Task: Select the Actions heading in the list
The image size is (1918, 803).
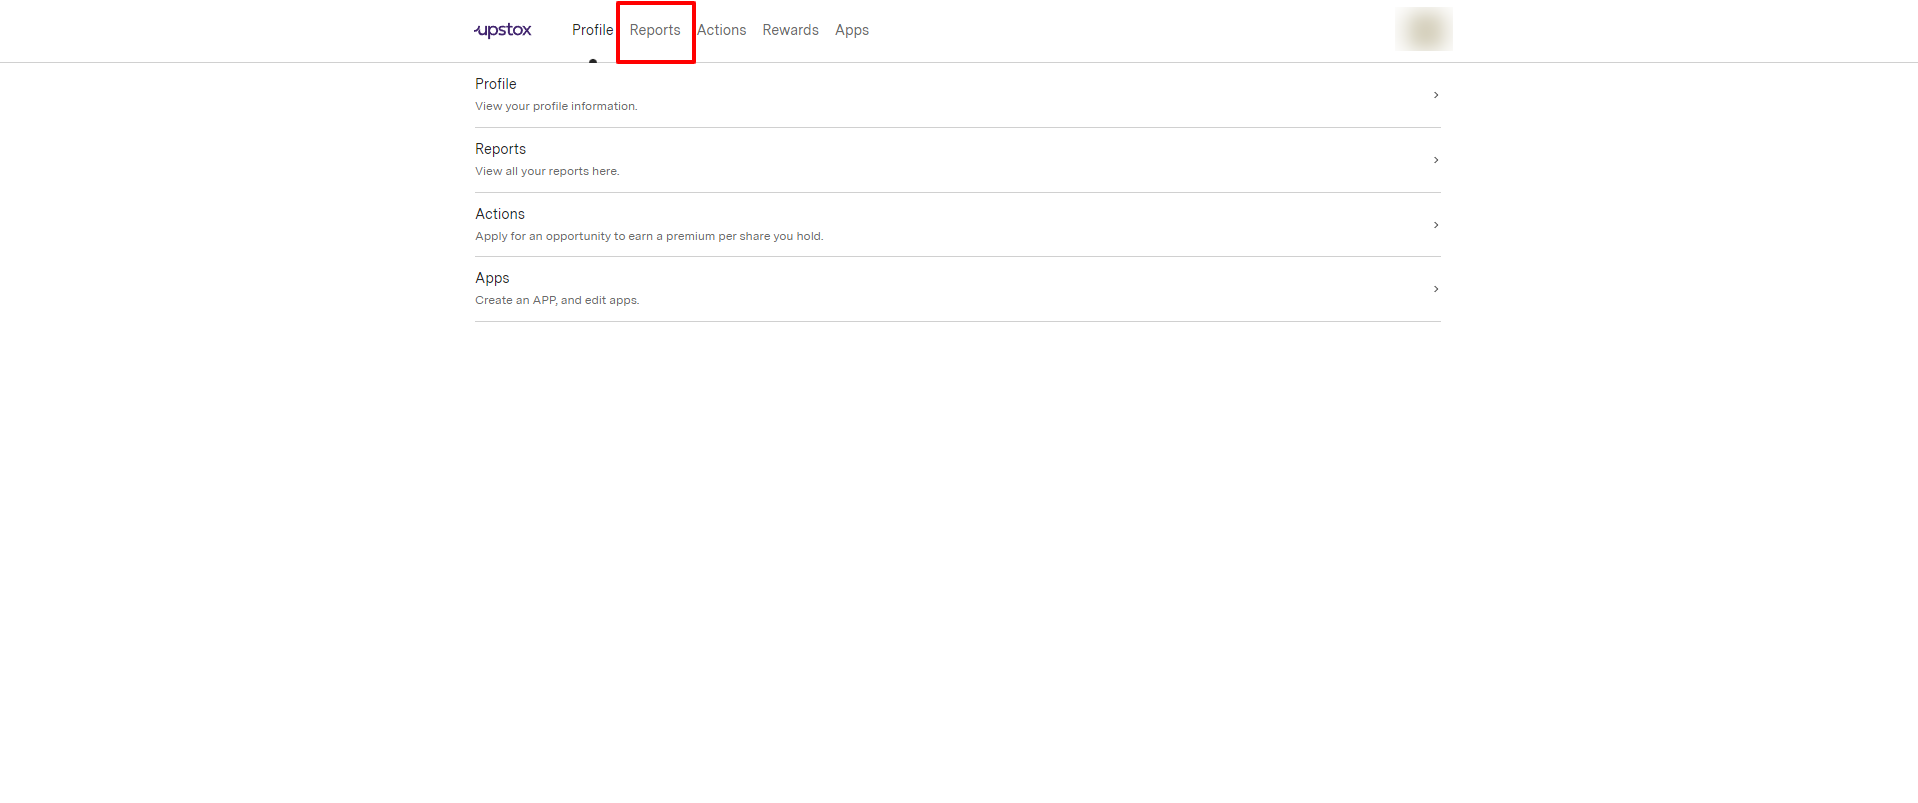Action: coord(500,214)
